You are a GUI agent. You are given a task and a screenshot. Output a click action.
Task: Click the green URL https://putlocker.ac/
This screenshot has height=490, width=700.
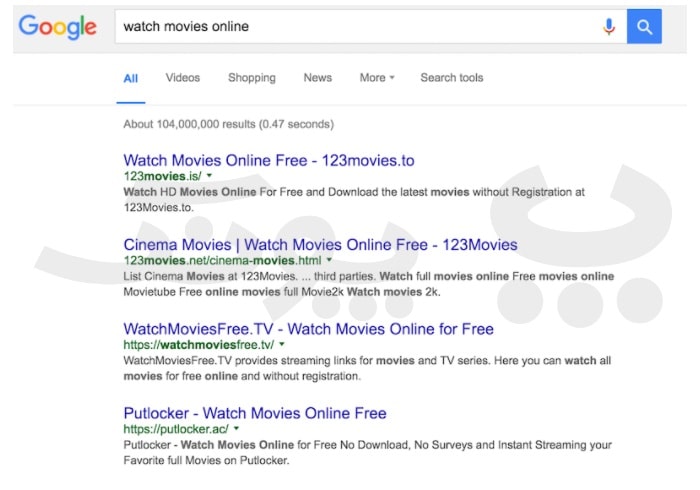[176, 429]
